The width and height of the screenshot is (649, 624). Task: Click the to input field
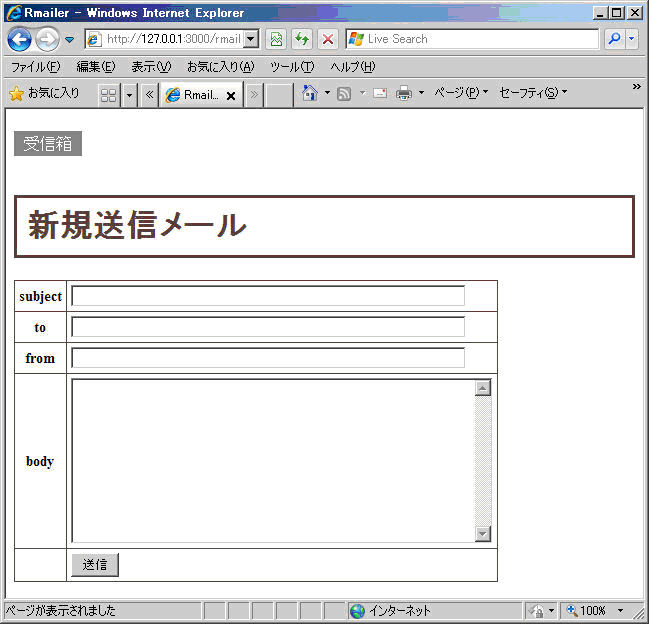[268, 327]
